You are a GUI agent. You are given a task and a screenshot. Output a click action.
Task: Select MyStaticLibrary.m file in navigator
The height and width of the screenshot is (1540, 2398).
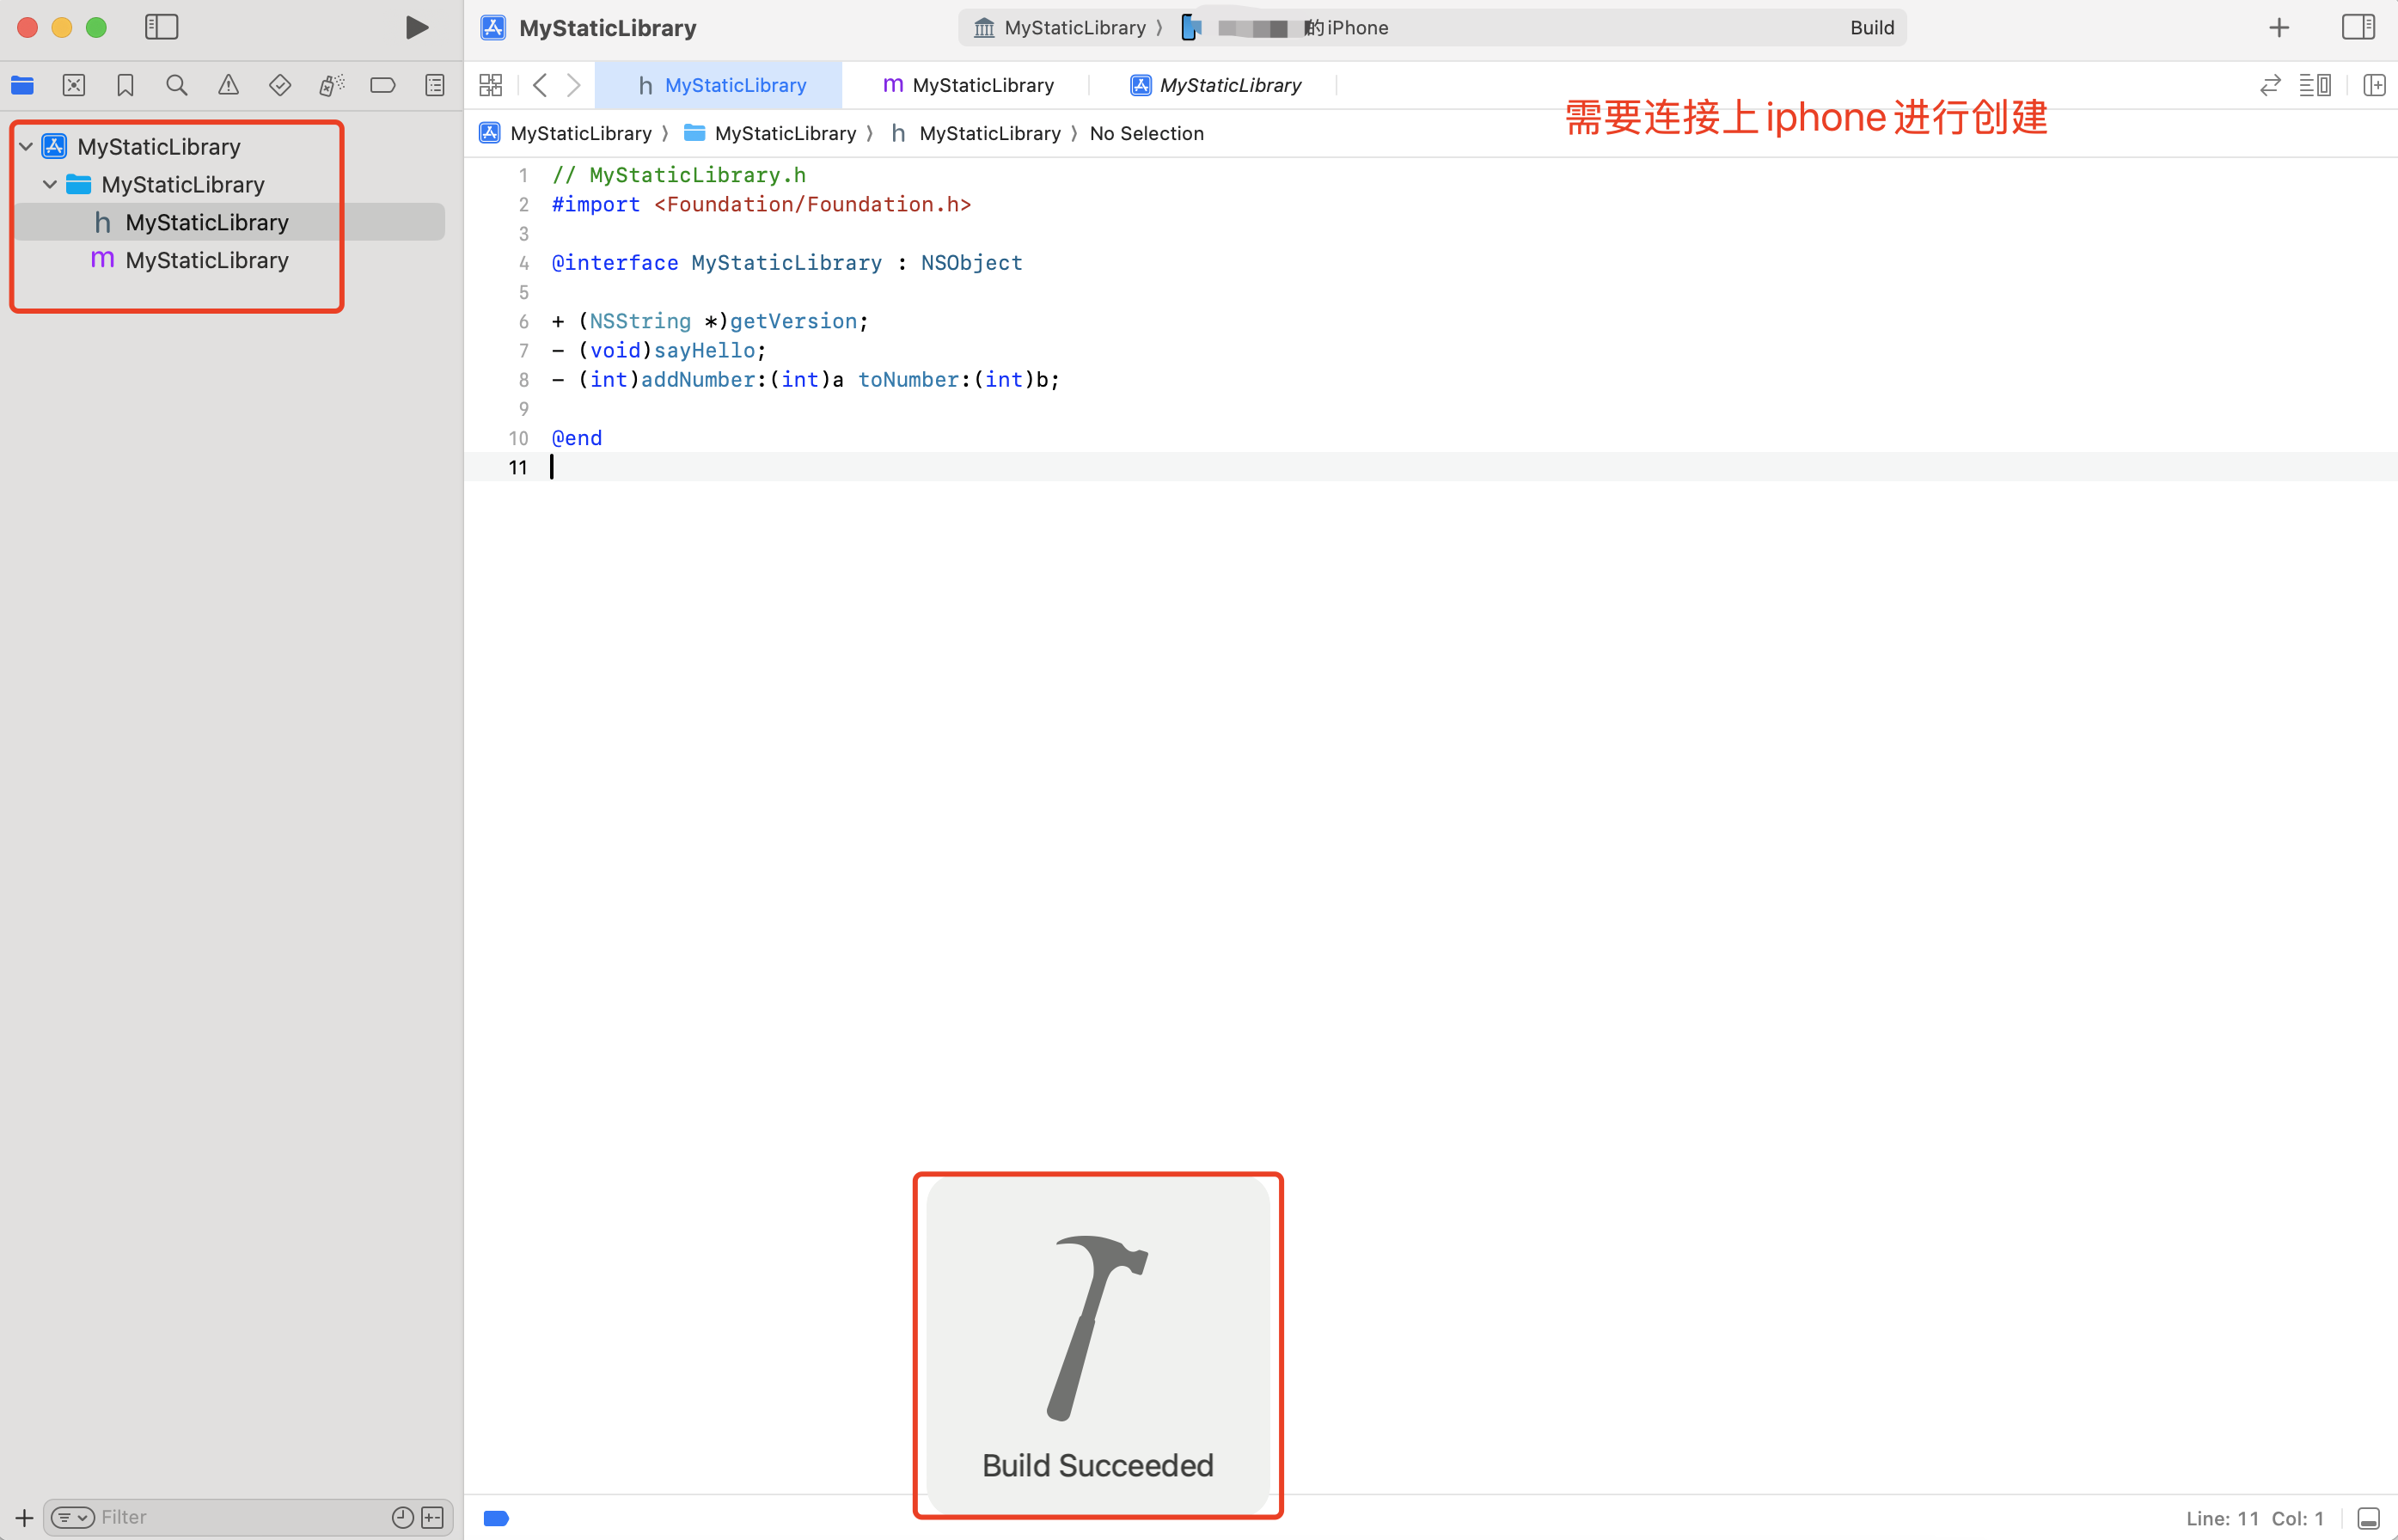[x=206, y=260]
